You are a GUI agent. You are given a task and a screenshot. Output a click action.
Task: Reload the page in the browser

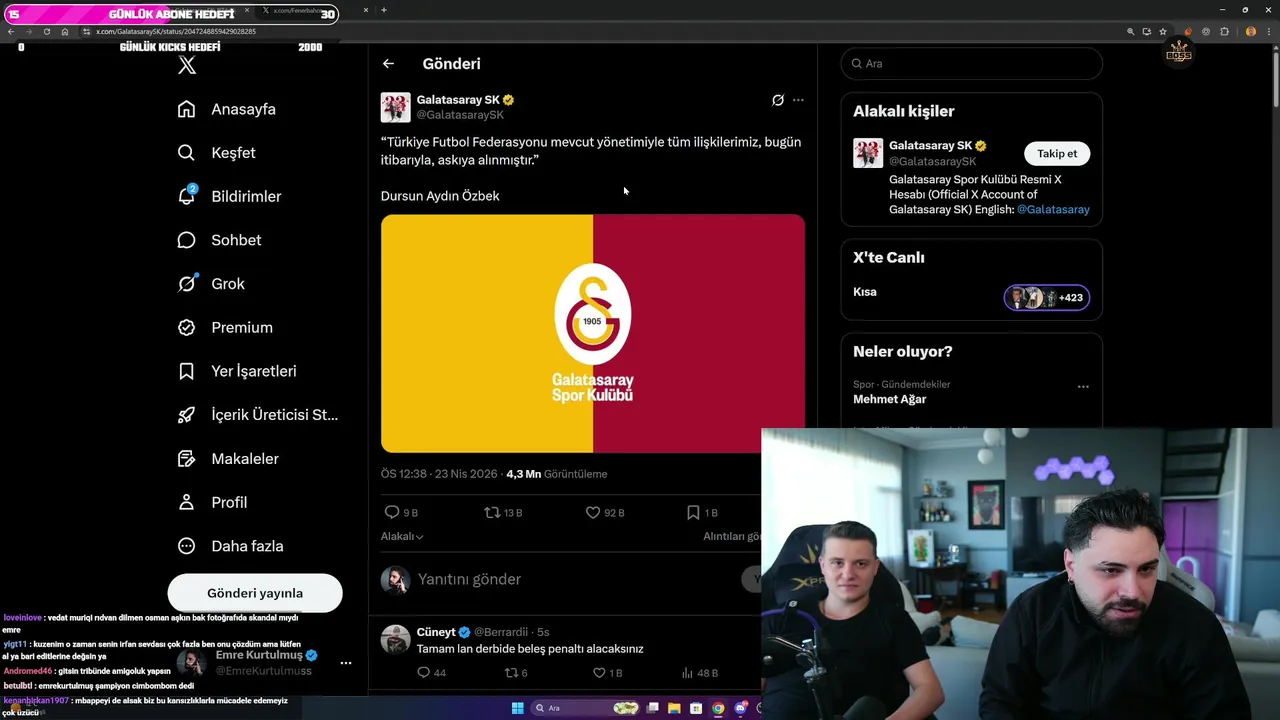46,32
